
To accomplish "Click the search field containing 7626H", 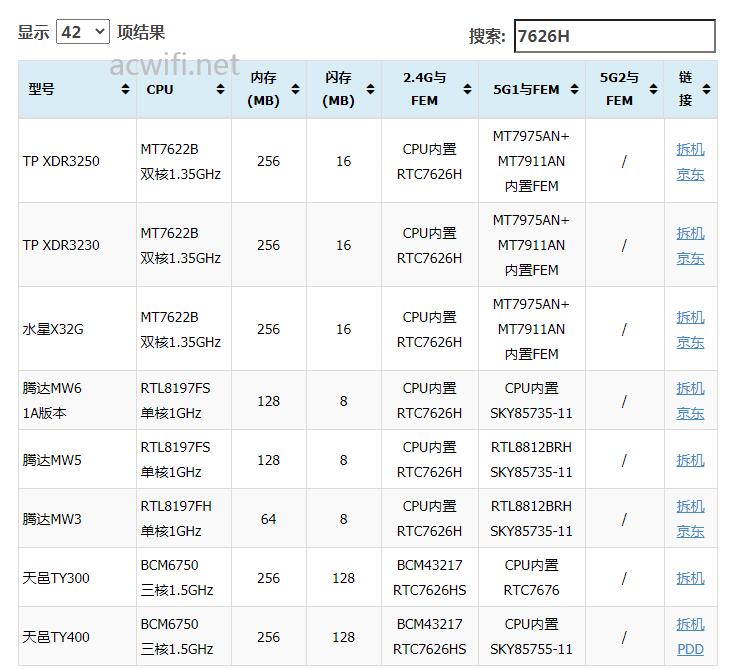I will [615, 36].
